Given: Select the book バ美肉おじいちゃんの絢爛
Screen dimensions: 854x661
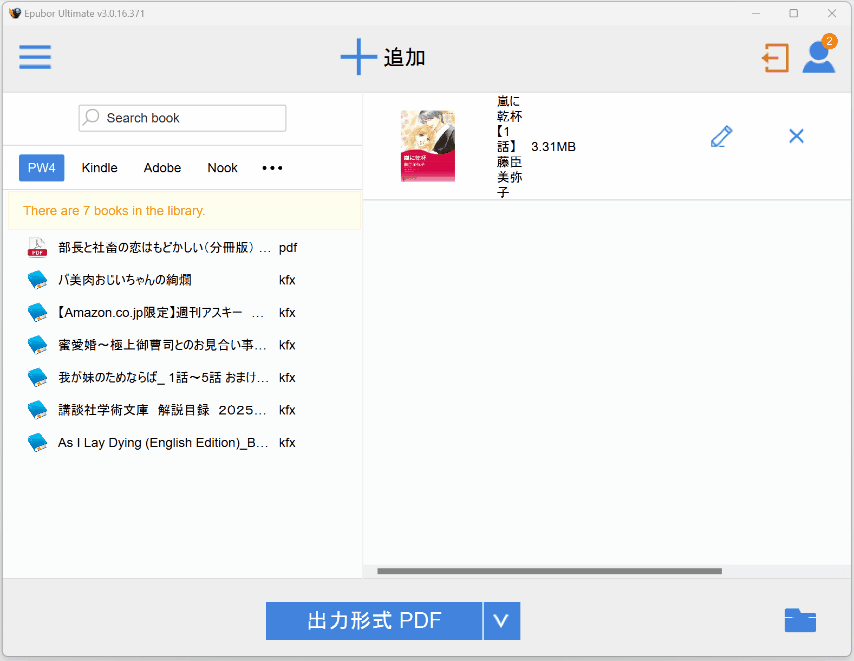Looking at the screenshot, I should pyautogui.click(x=125, y=280).
